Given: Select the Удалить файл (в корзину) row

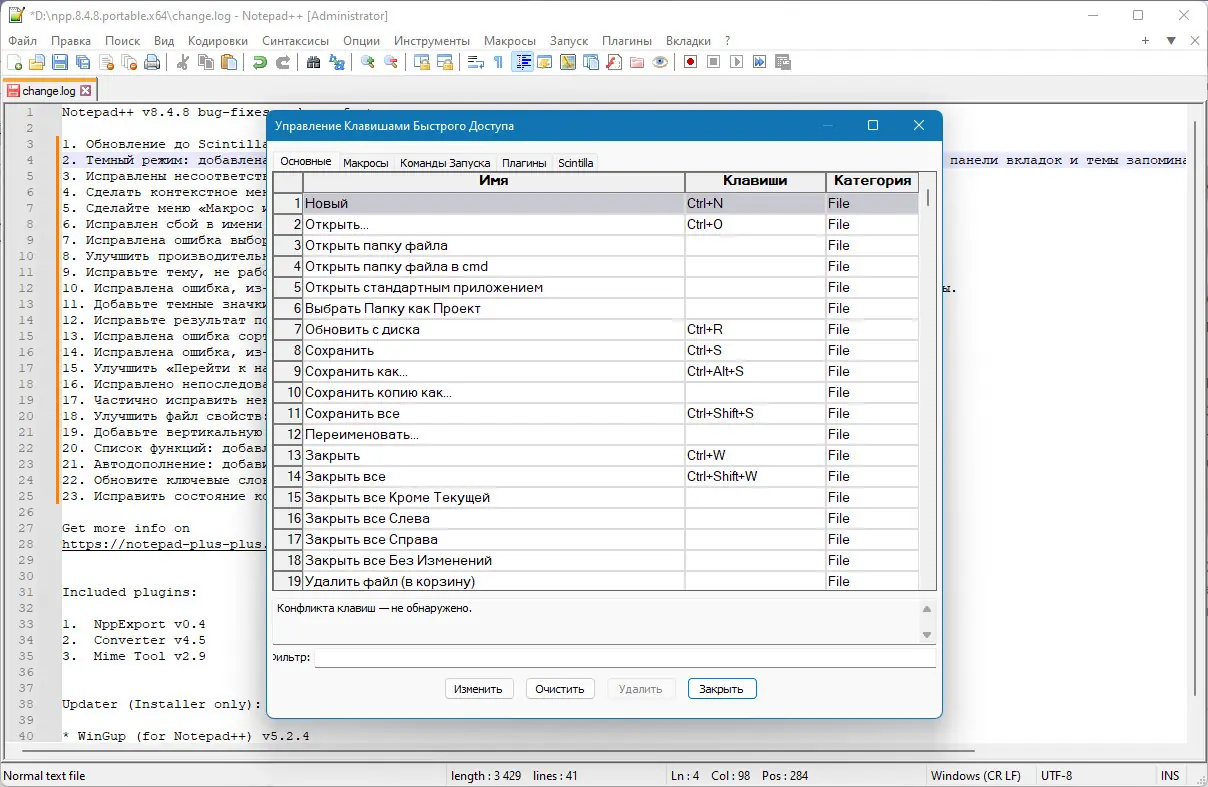Looking at the screenshot, I should 596,581.
